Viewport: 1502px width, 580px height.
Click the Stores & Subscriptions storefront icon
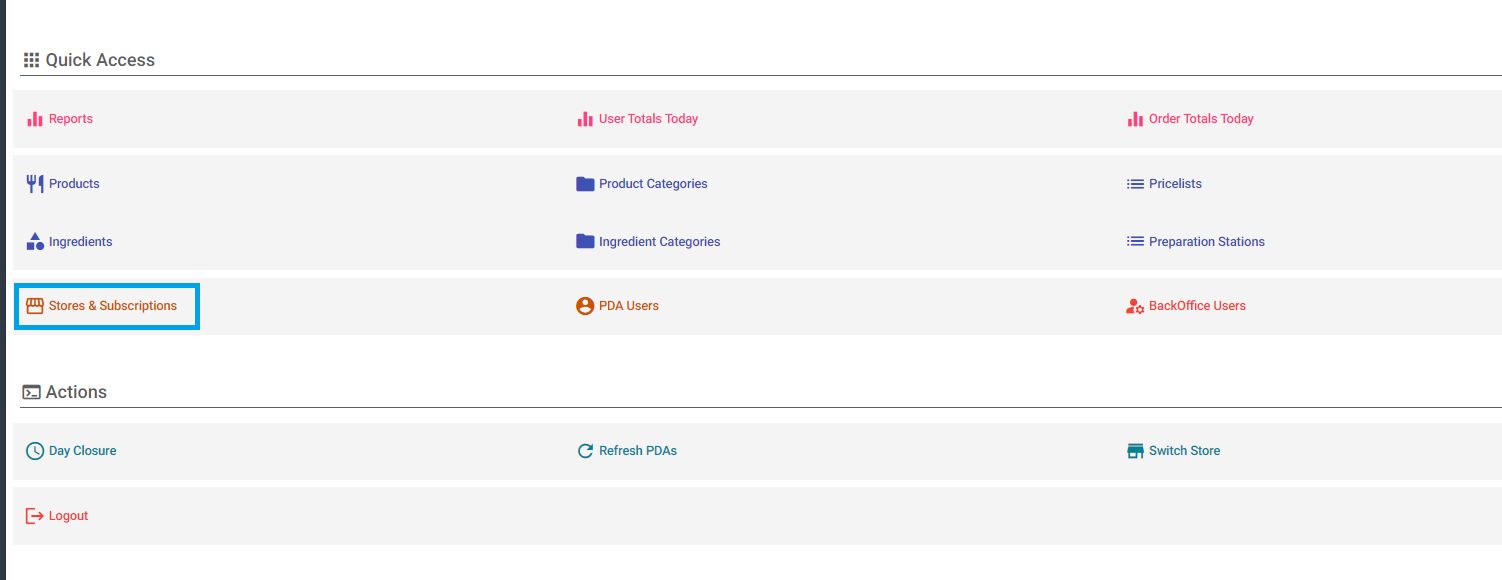click(35, 306)
